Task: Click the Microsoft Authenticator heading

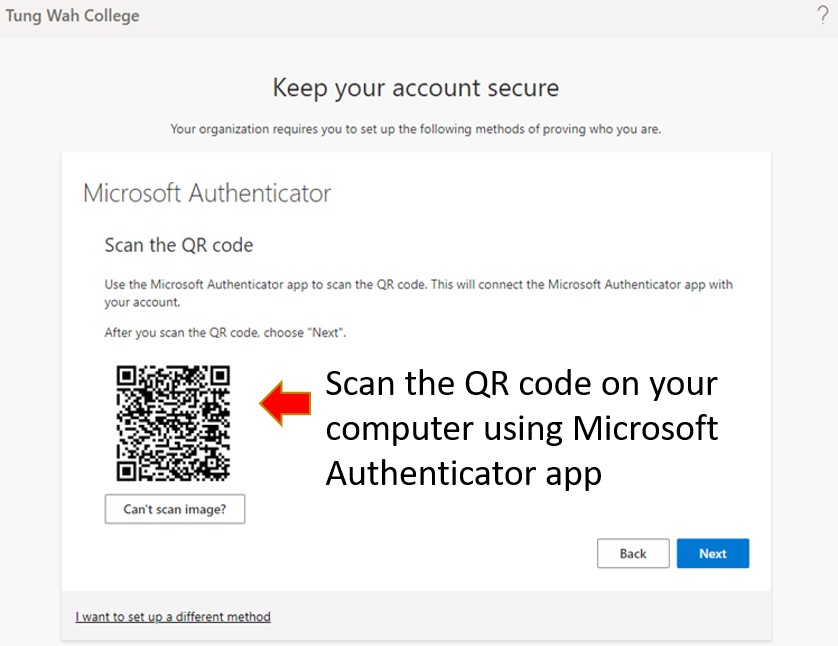Action: (207, 193)
